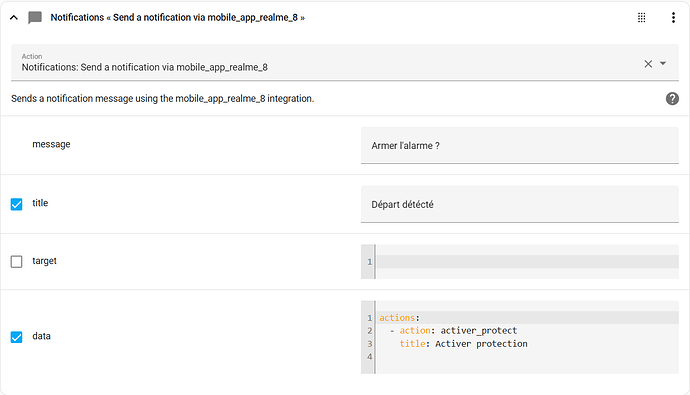Click empty line 4 in data editor
Viewport: 690px width, 395px height.
(x=527, y=357)
